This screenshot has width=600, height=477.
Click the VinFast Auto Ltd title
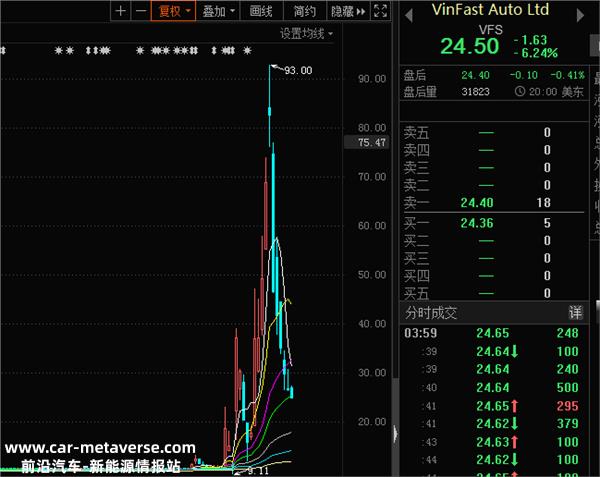tap(490, 10)
